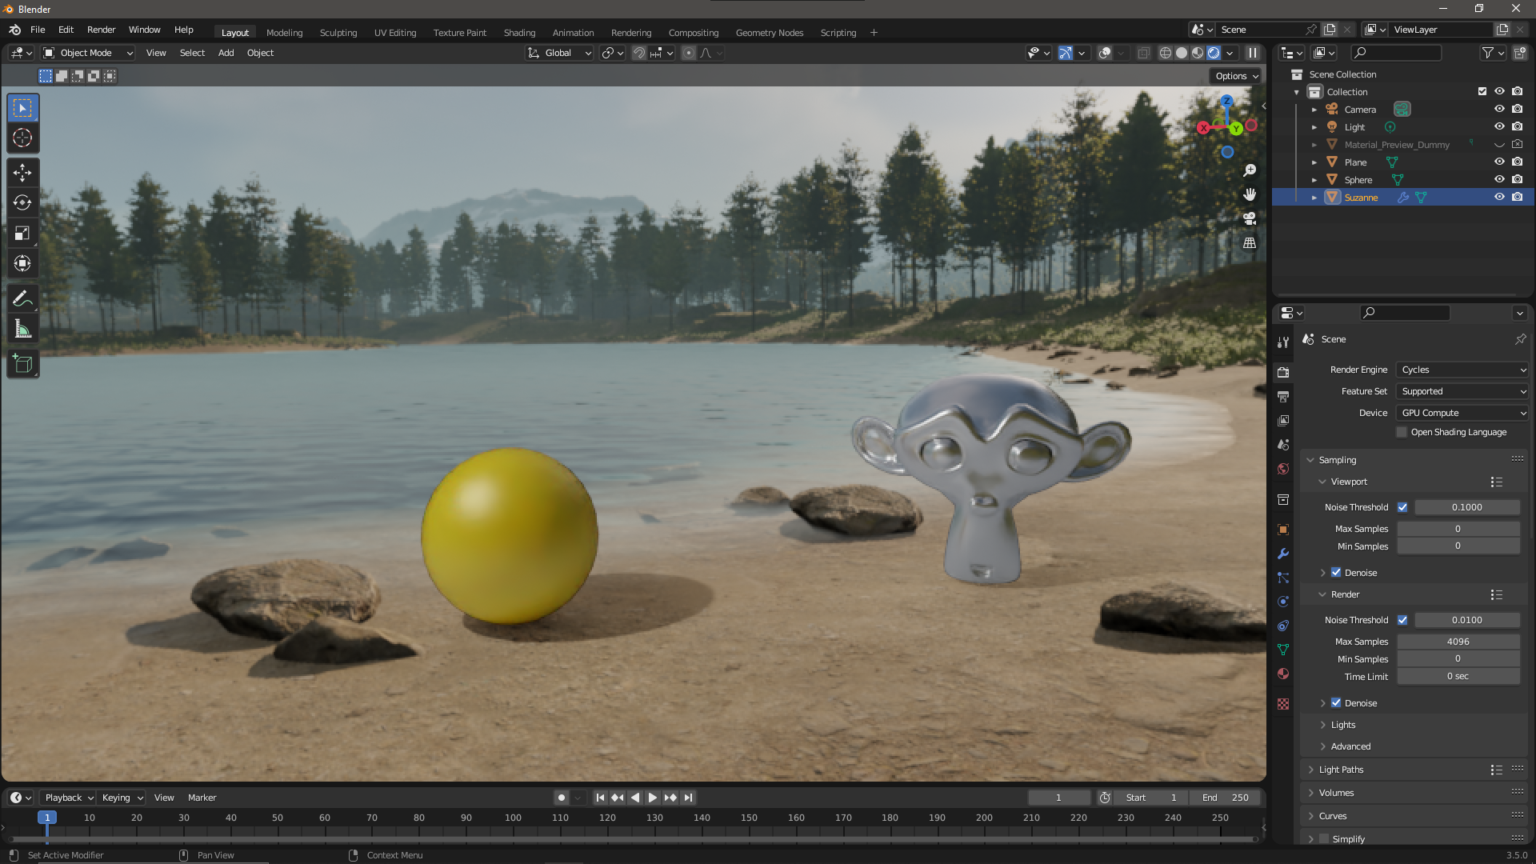This screenshot has height=864, width=1536.
Task: Hide the Sphere object in viewport
Action: pyautogui.click(x=1499, y=179)
